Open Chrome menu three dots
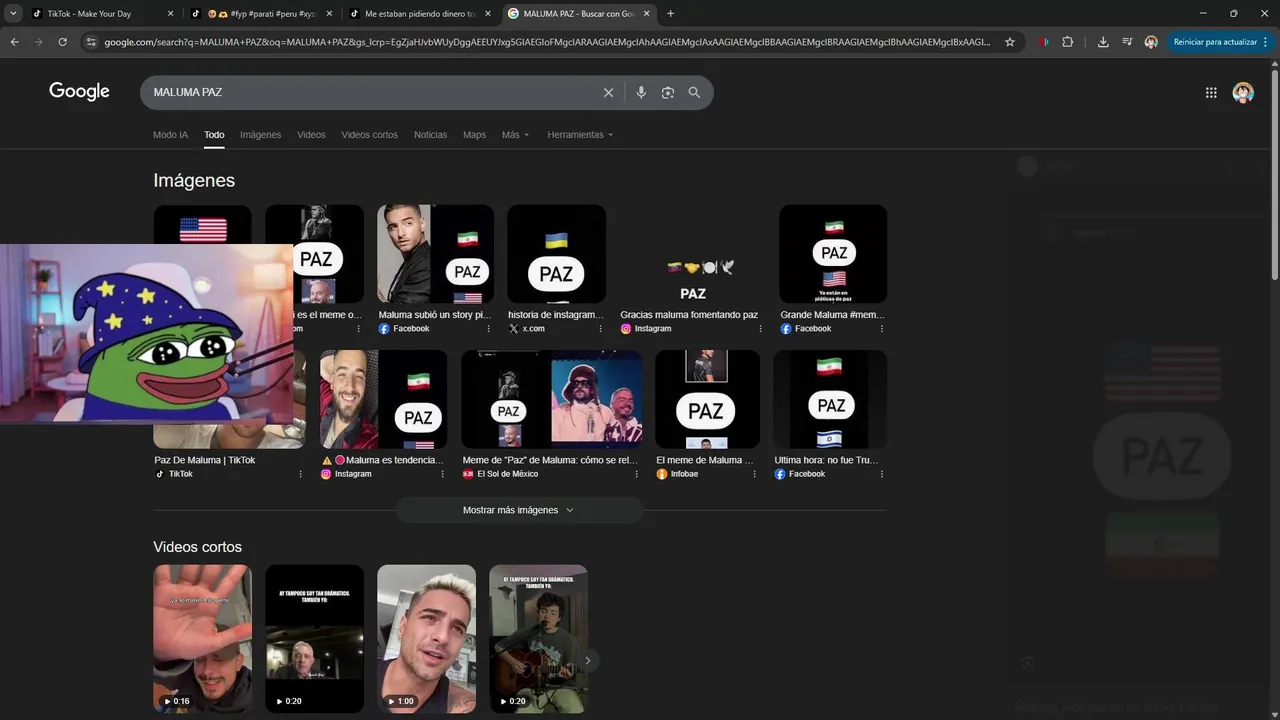The height and width of the screenshot is (720, 1280). tap(1266, 42)
